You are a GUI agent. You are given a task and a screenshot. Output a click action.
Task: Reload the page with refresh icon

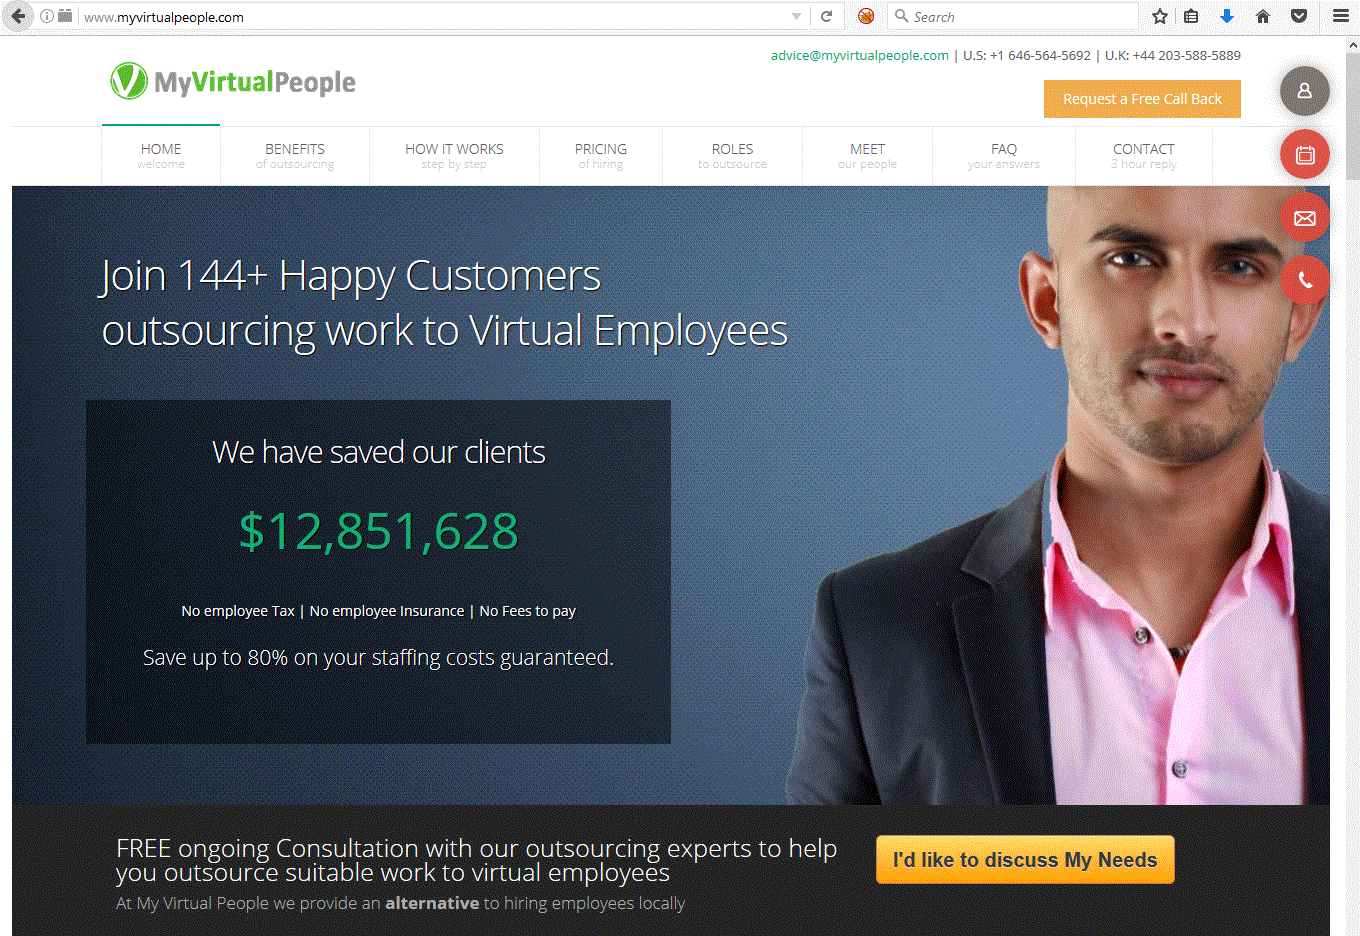point(827,16)
